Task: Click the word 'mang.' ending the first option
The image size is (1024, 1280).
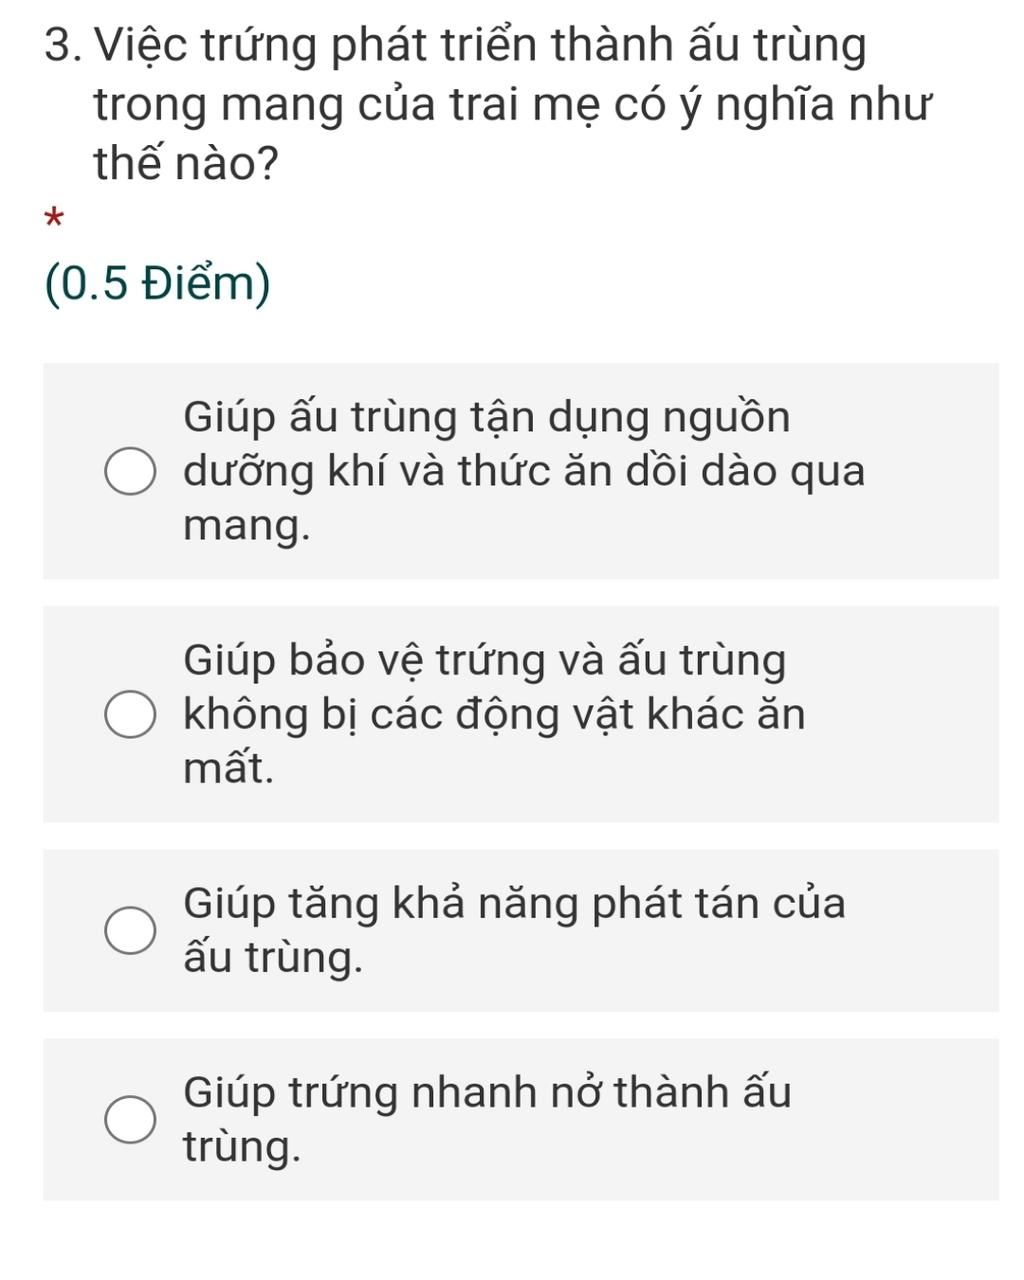Action: click(x=247, y=528)
